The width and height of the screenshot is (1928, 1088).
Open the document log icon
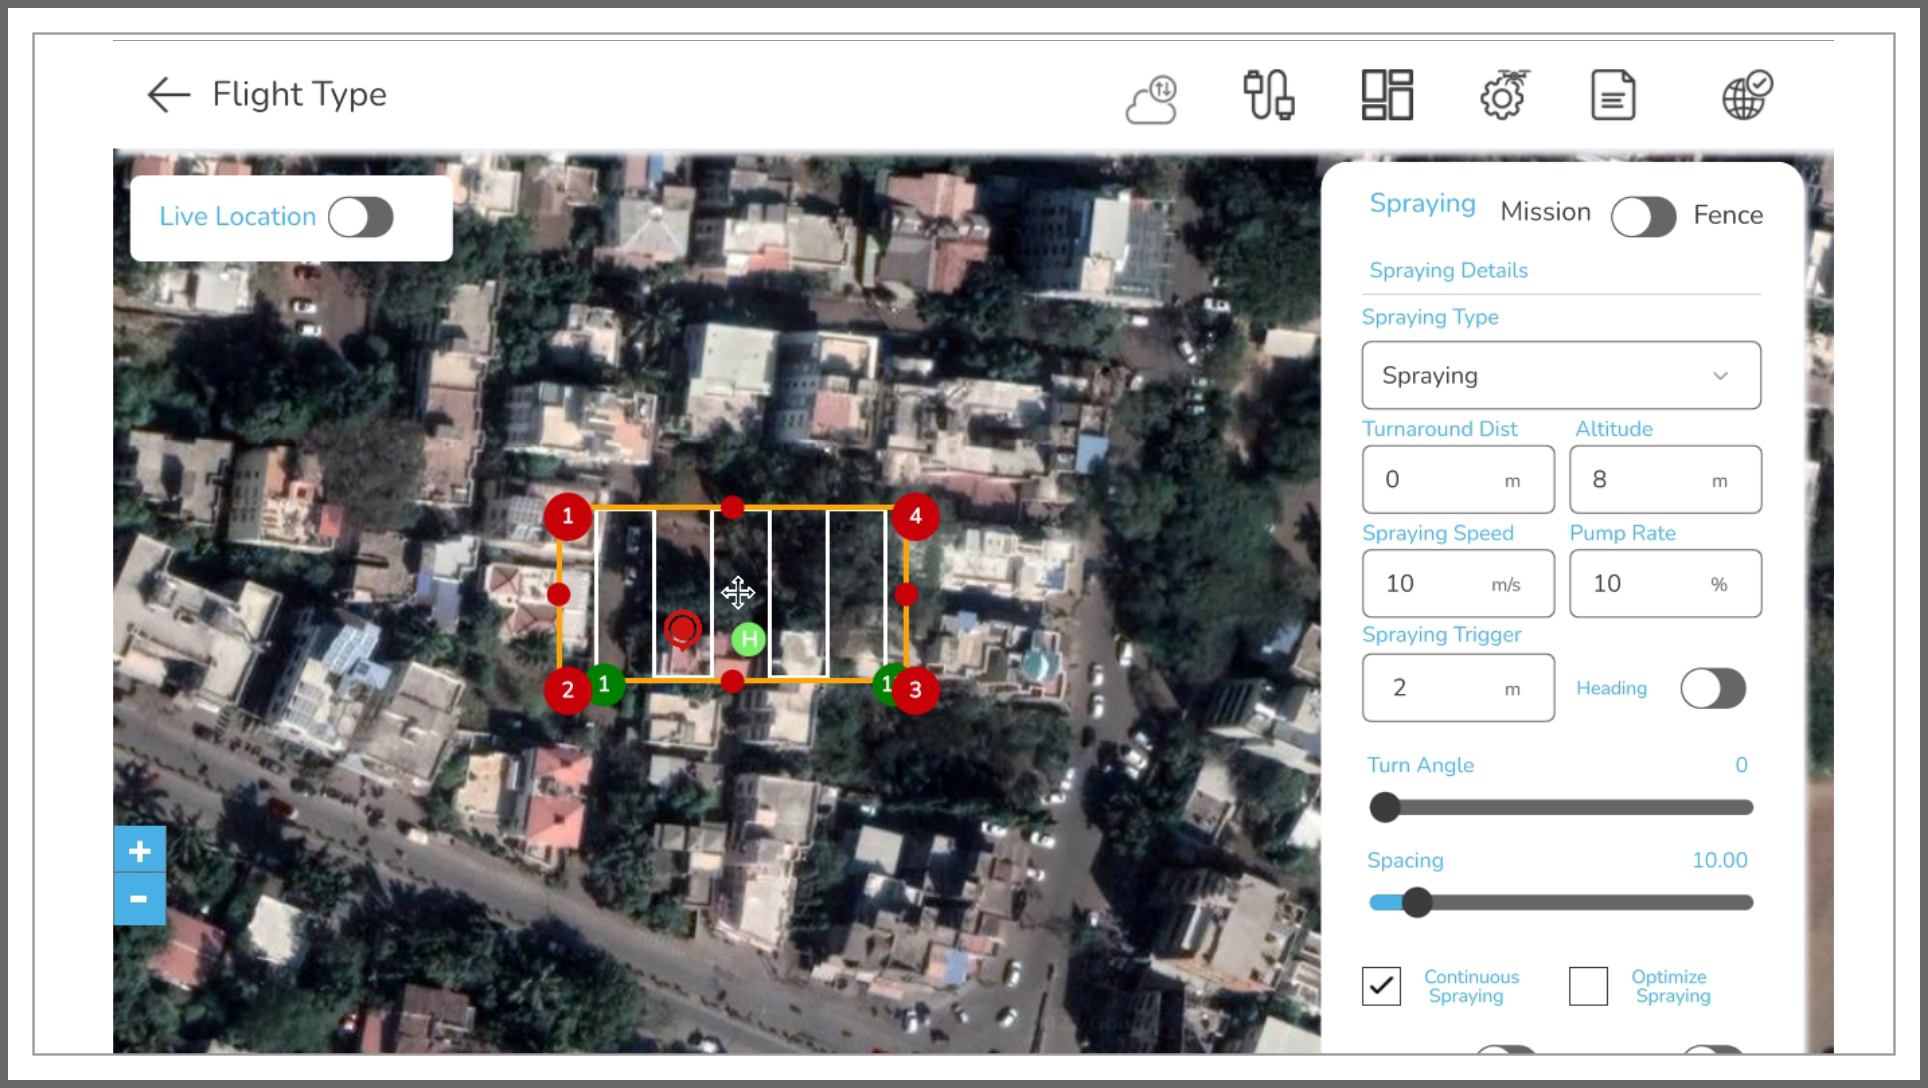click(1613, 95)
